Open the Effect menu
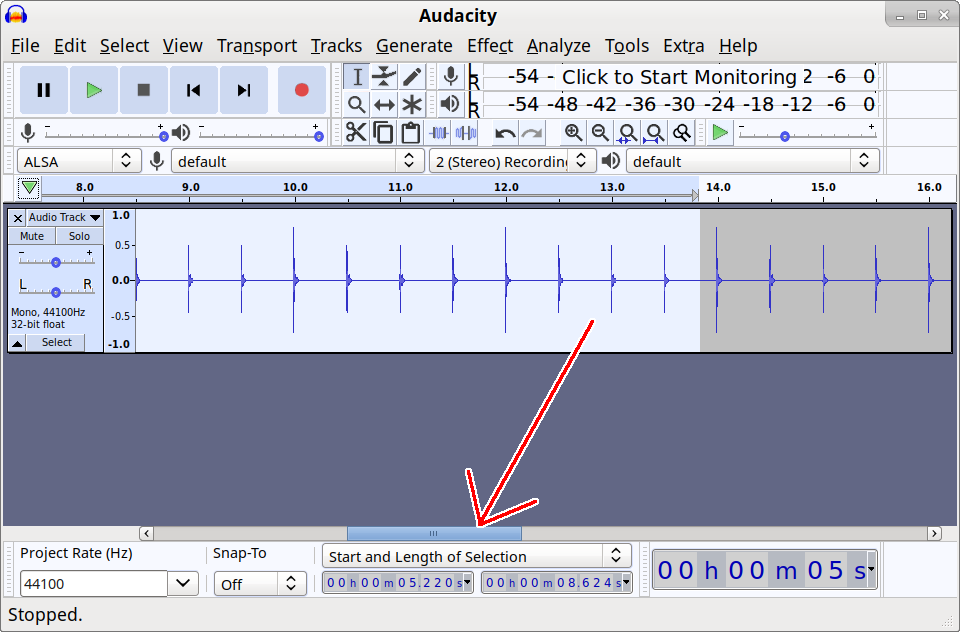960x632 pixels. tap(490, 46)
